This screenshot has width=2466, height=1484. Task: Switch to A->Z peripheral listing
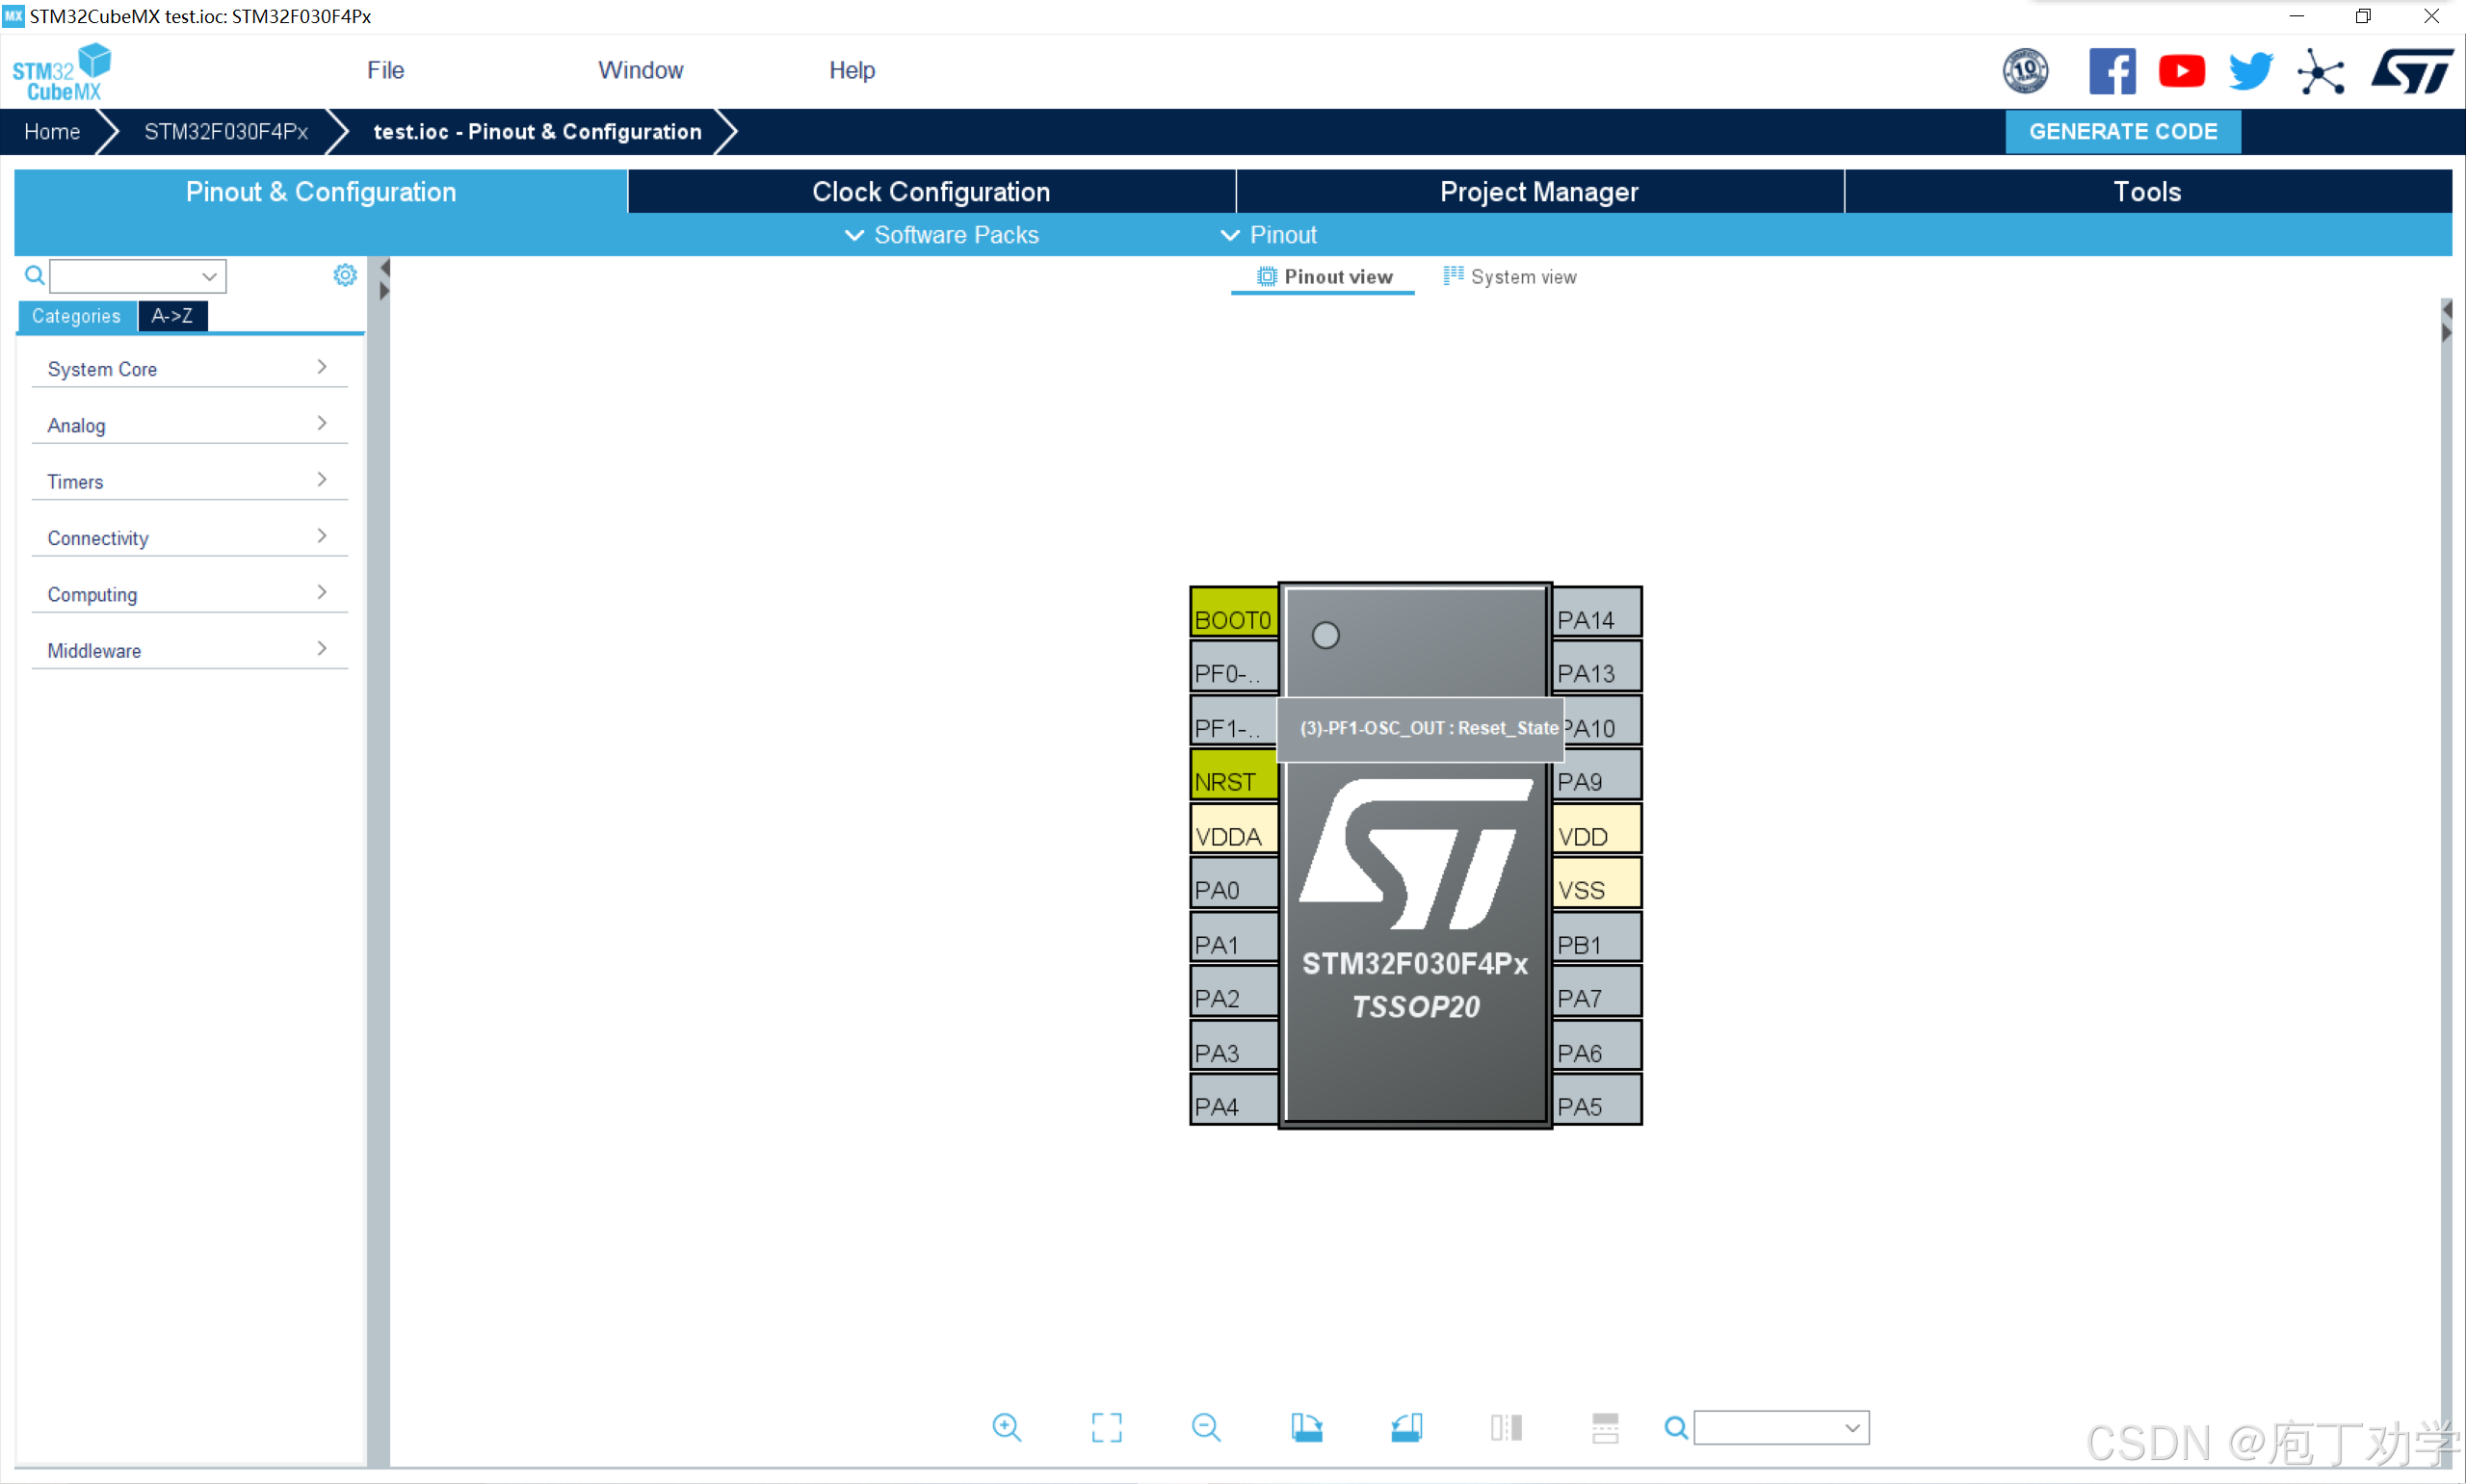pyautogui.click(x=172, y=316)
